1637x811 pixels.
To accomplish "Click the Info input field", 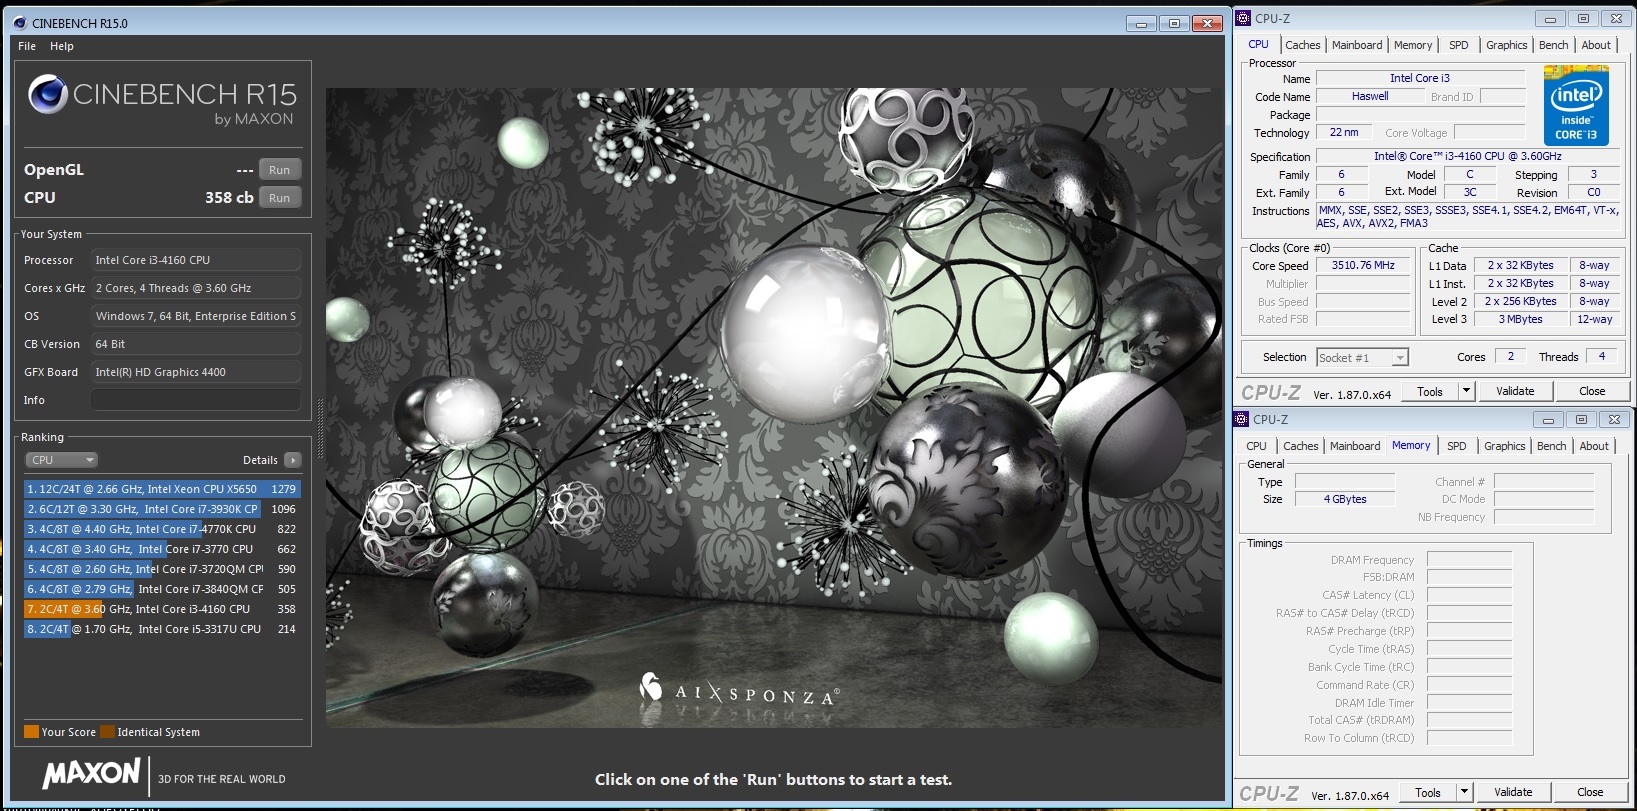I will [x=196, y=400].
